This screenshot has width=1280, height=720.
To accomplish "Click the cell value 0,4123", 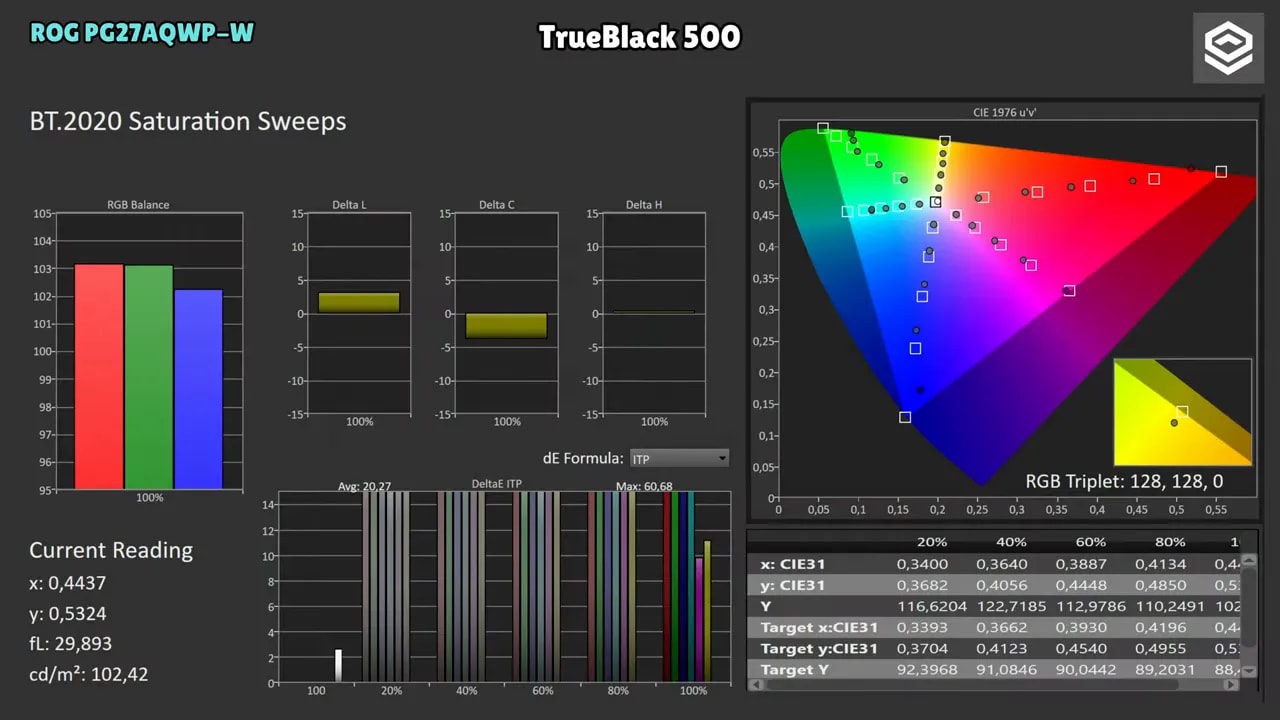I will tap(1000, 649).
